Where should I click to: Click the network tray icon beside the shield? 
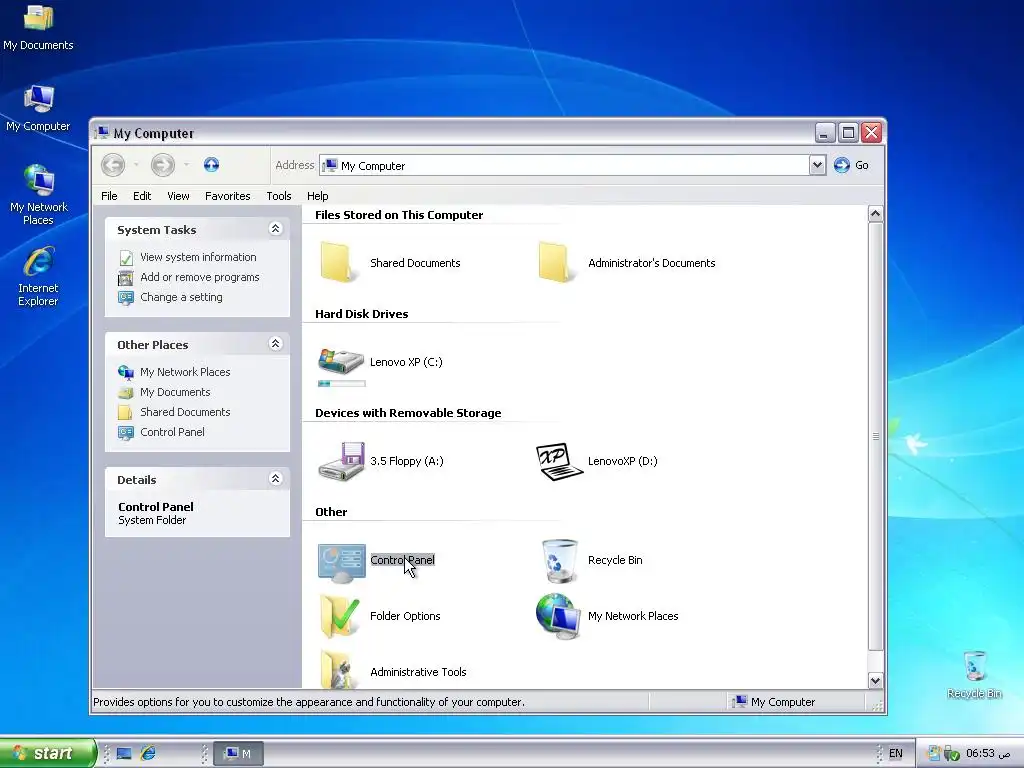[x=934, y=754]
